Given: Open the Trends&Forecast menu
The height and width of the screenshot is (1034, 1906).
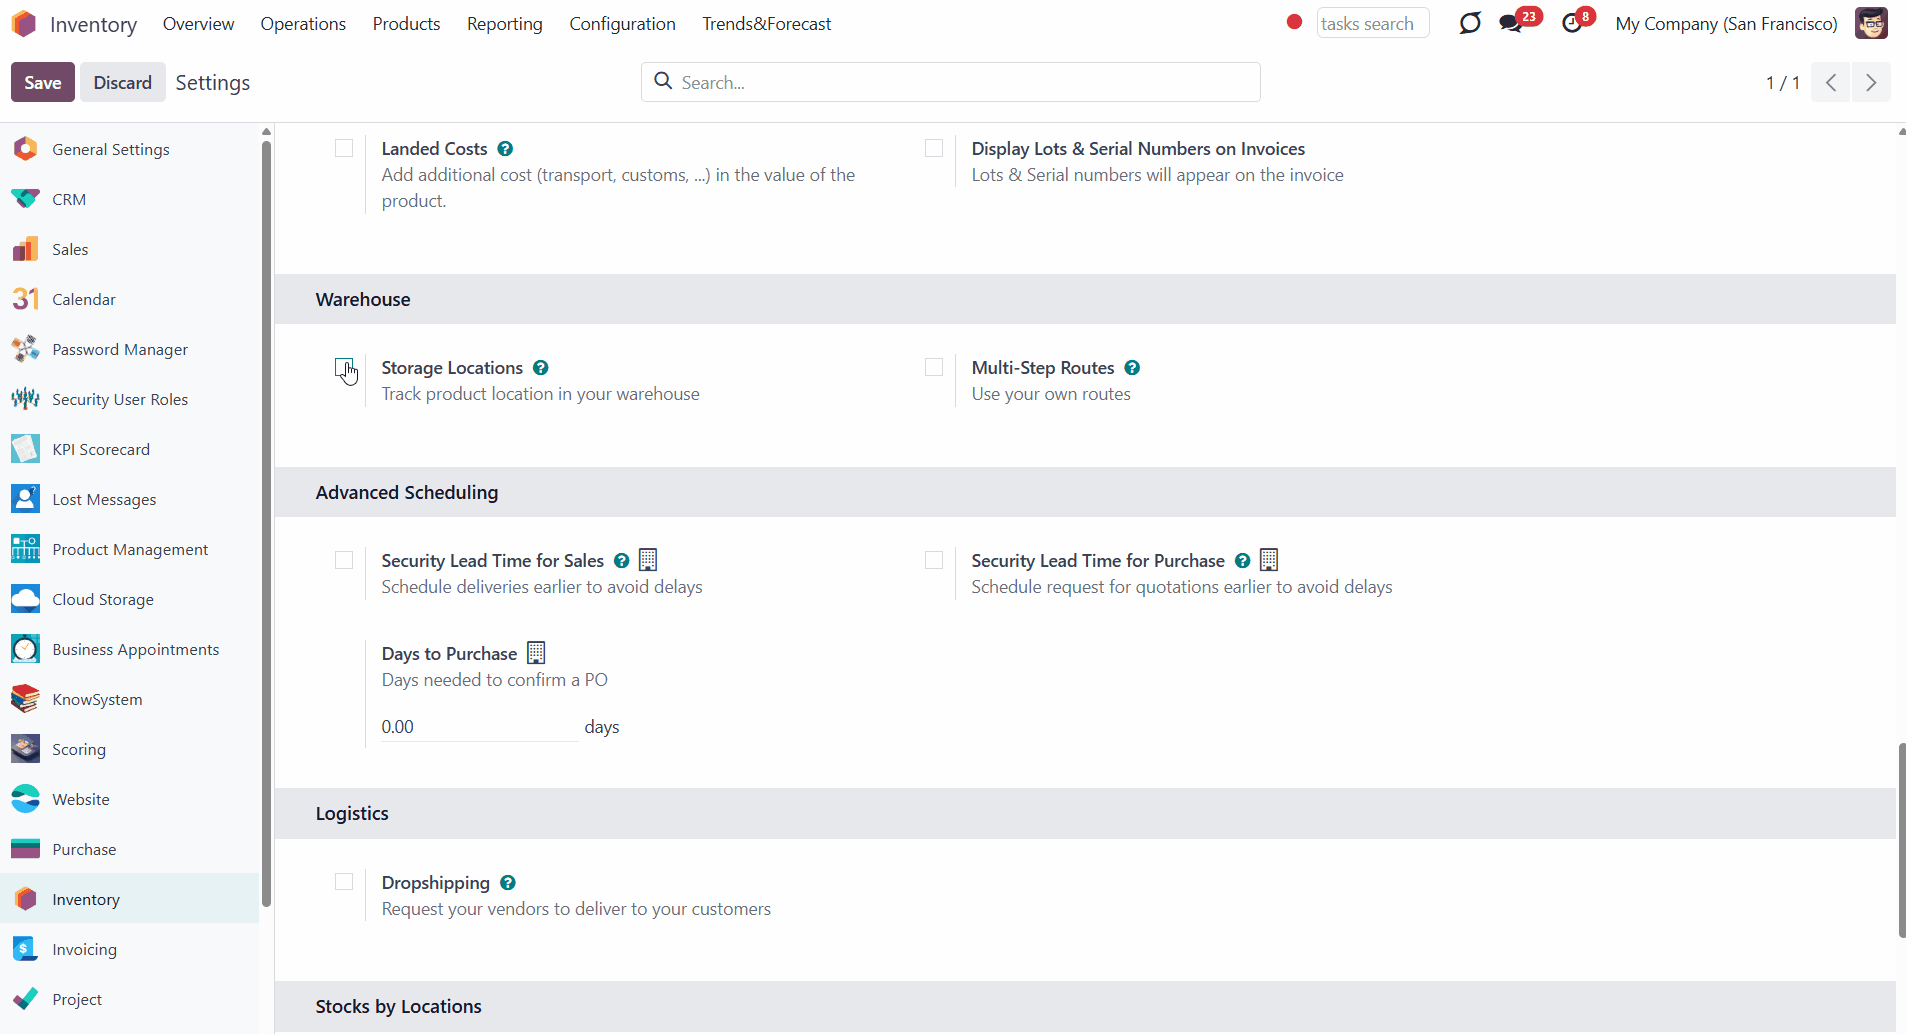Looking at the screenshot, I should click(766, 23).
